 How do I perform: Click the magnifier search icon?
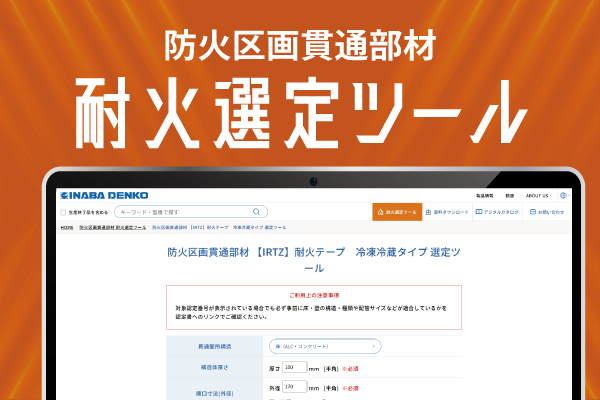[x=256, y=212]
